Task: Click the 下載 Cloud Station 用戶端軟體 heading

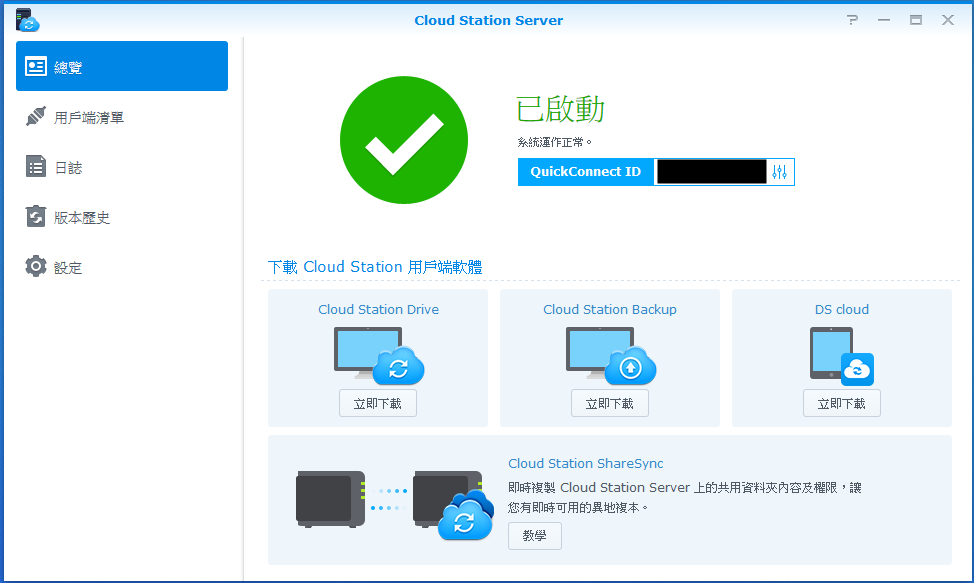Action: 375,267
